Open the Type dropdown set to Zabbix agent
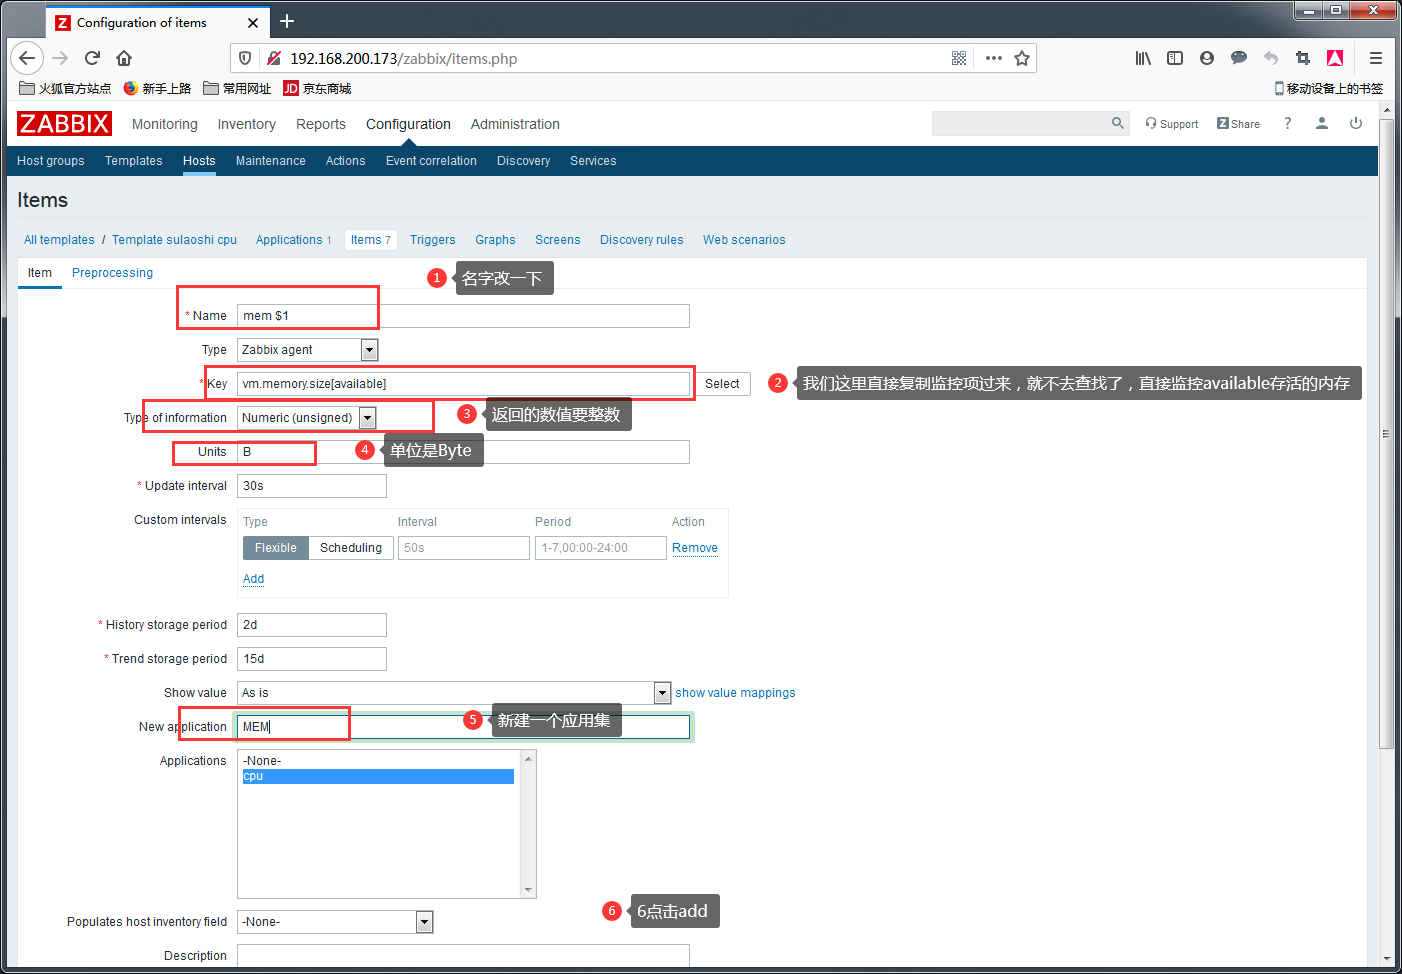This screenshot has height=974, width=1402. tap(308, 350)
